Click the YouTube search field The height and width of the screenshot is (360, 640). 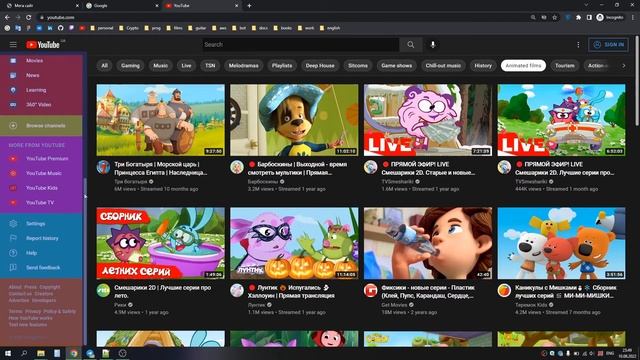[301, 44]
